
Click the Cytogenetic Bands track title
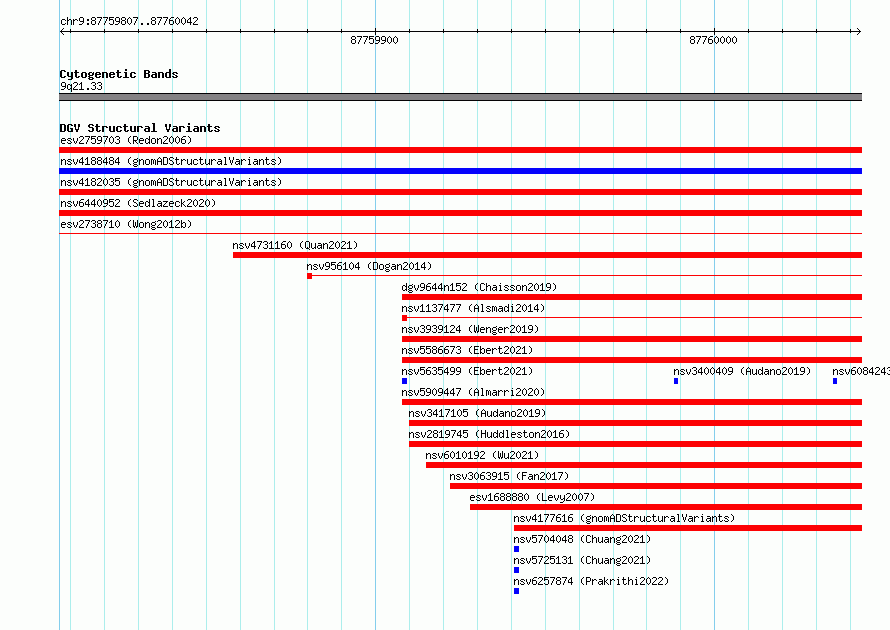119,74
